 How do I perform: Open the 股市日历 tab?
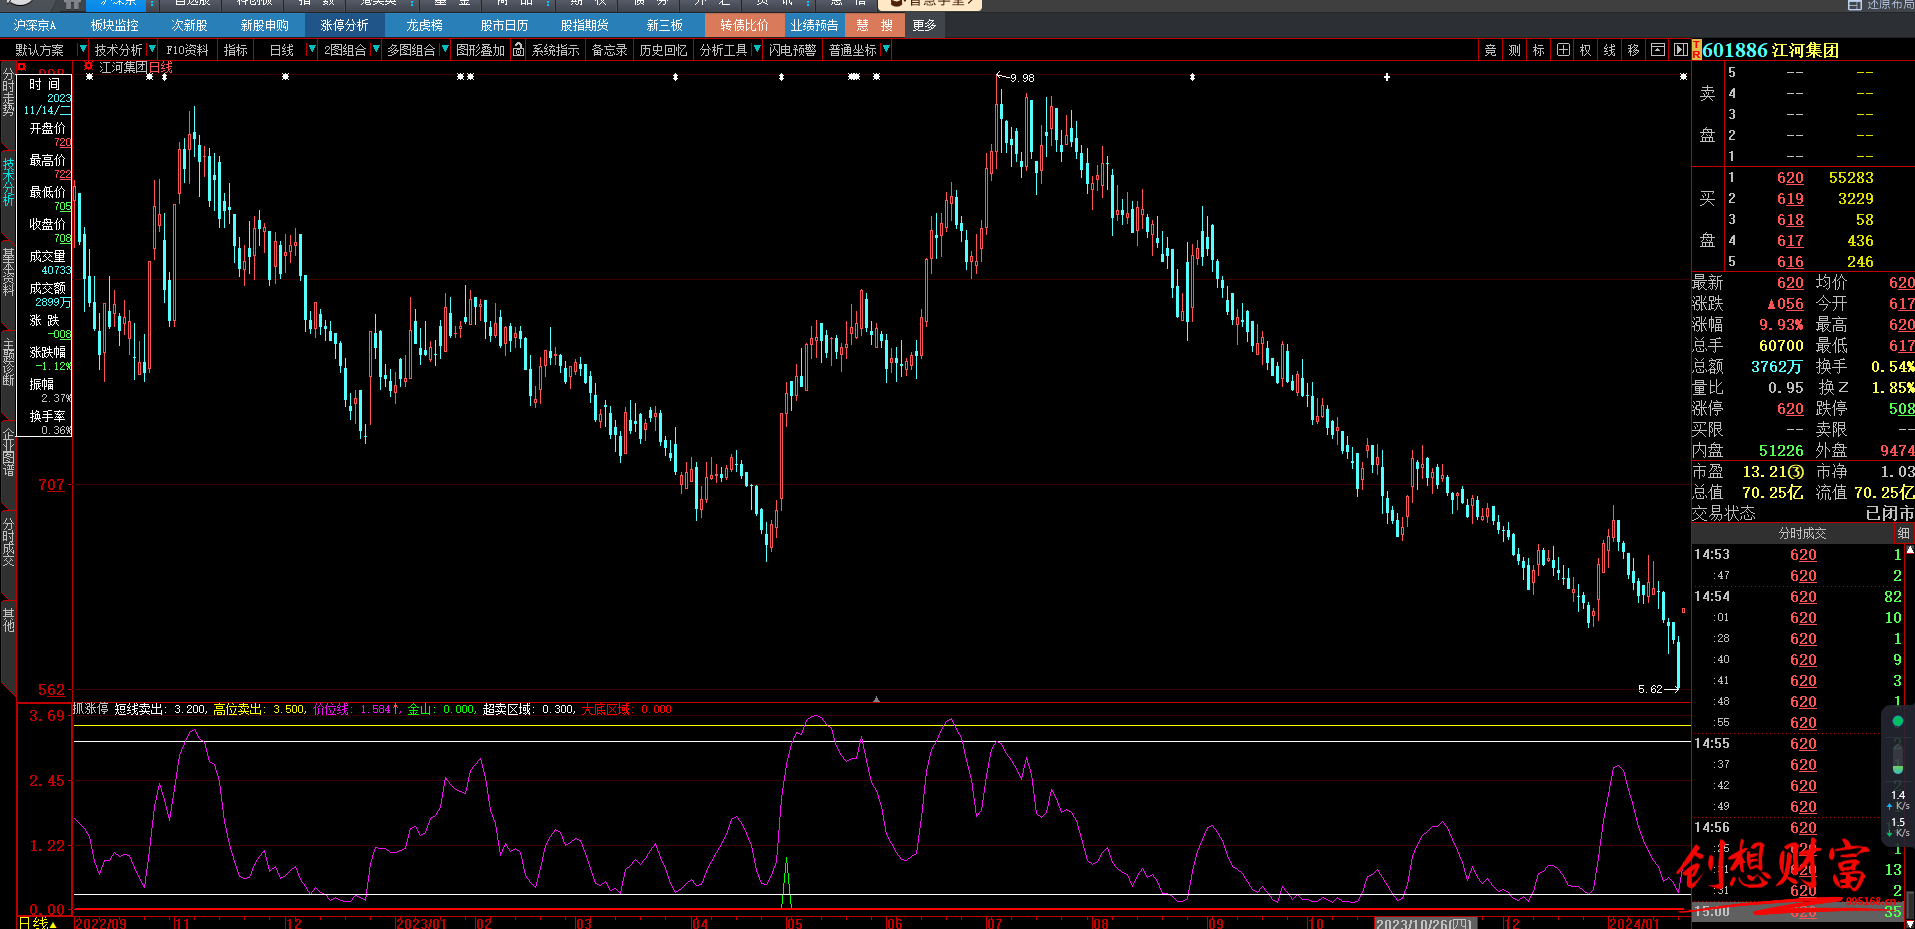[504, 25]
